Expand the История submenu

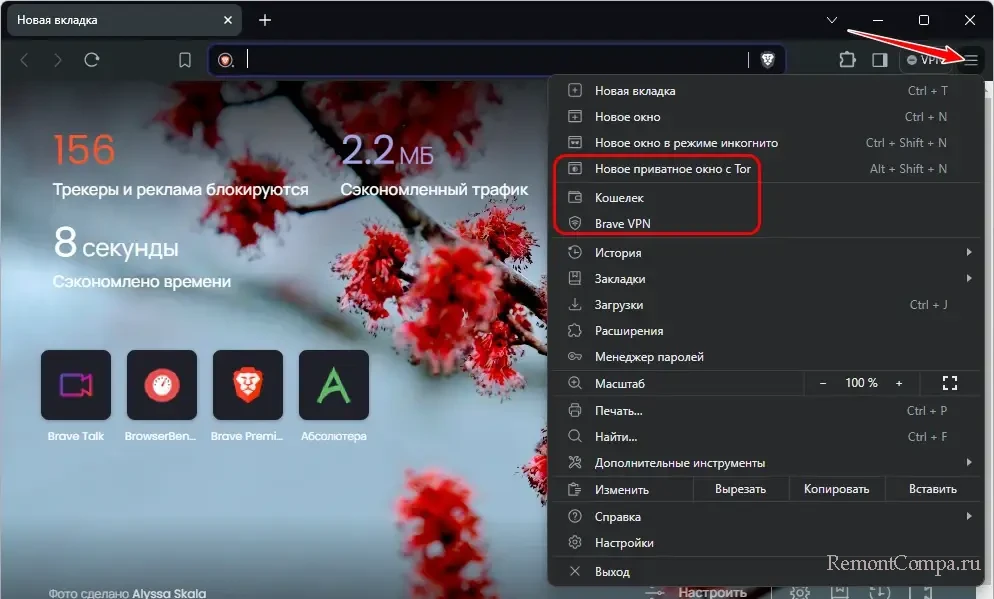[760, 253]
